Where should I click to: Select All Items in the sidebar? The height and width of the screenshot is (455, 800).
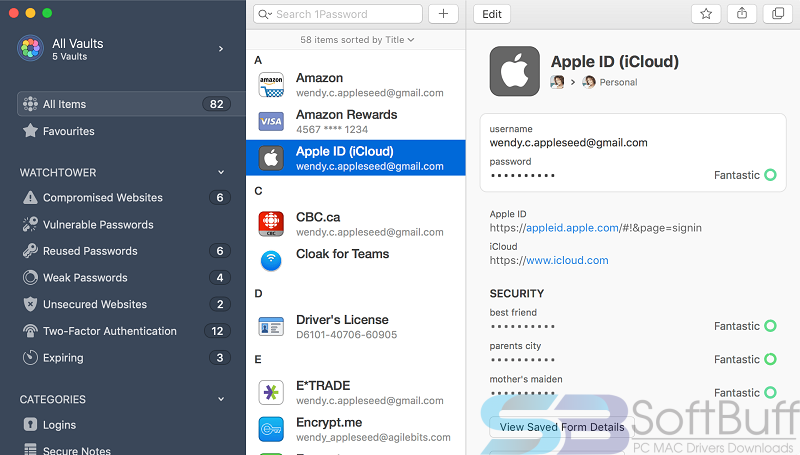[x=131, y=104]
